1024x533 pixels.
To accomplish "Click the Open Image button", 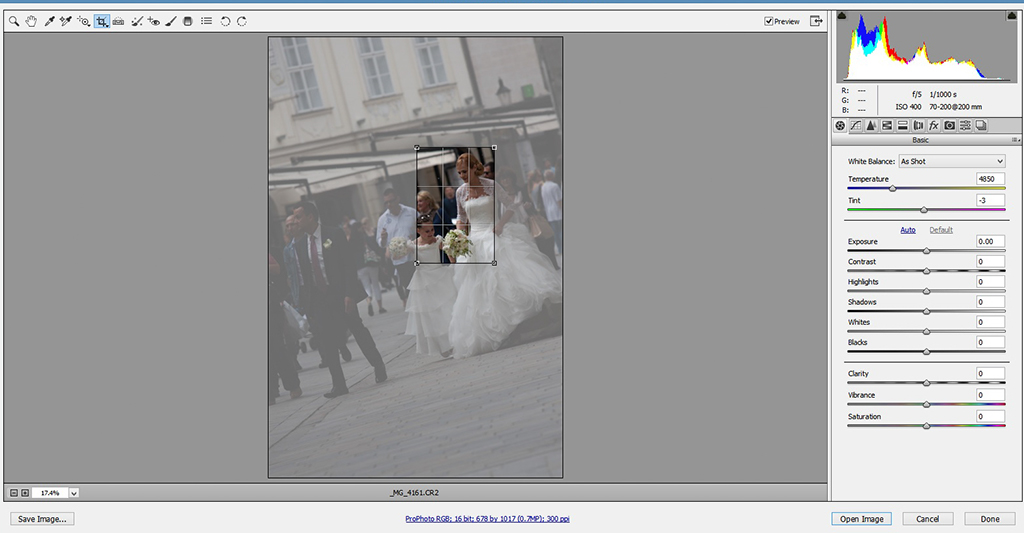I will point(859,519).
